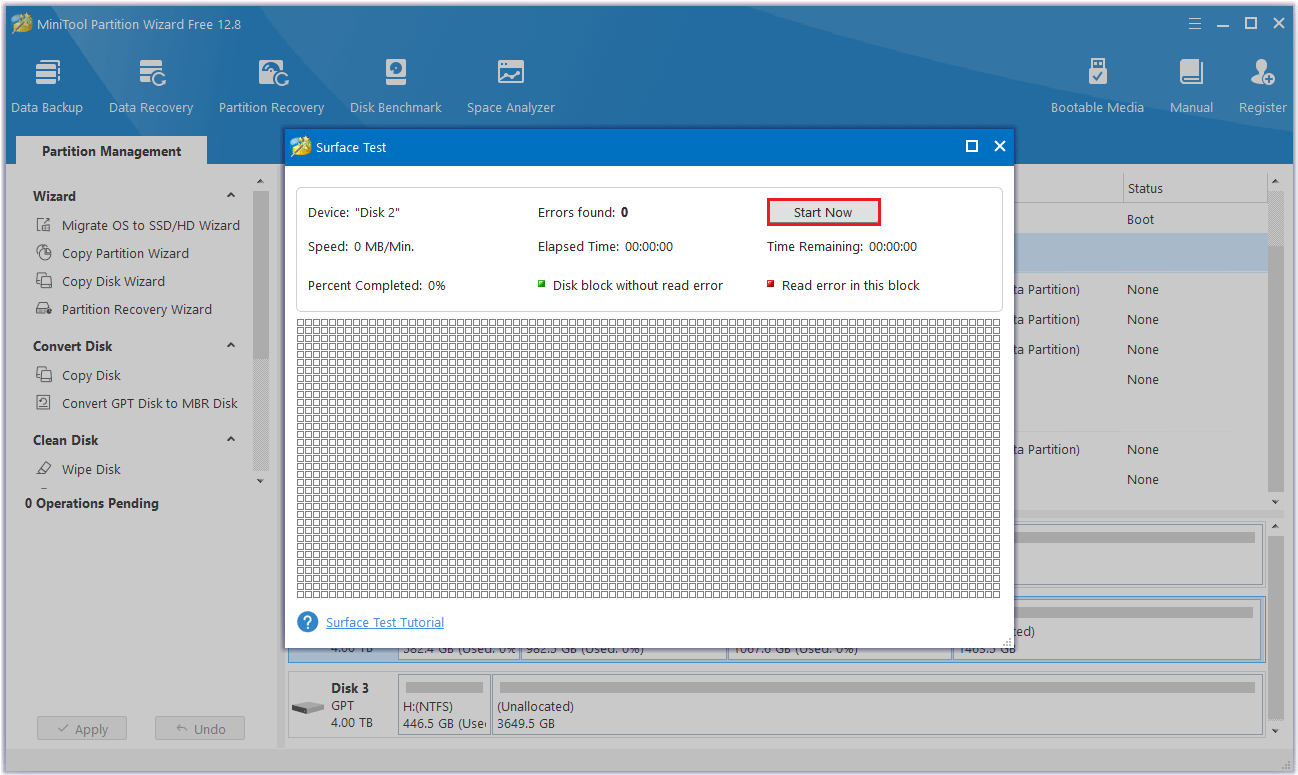Click the Apply button

coord(82,729)
